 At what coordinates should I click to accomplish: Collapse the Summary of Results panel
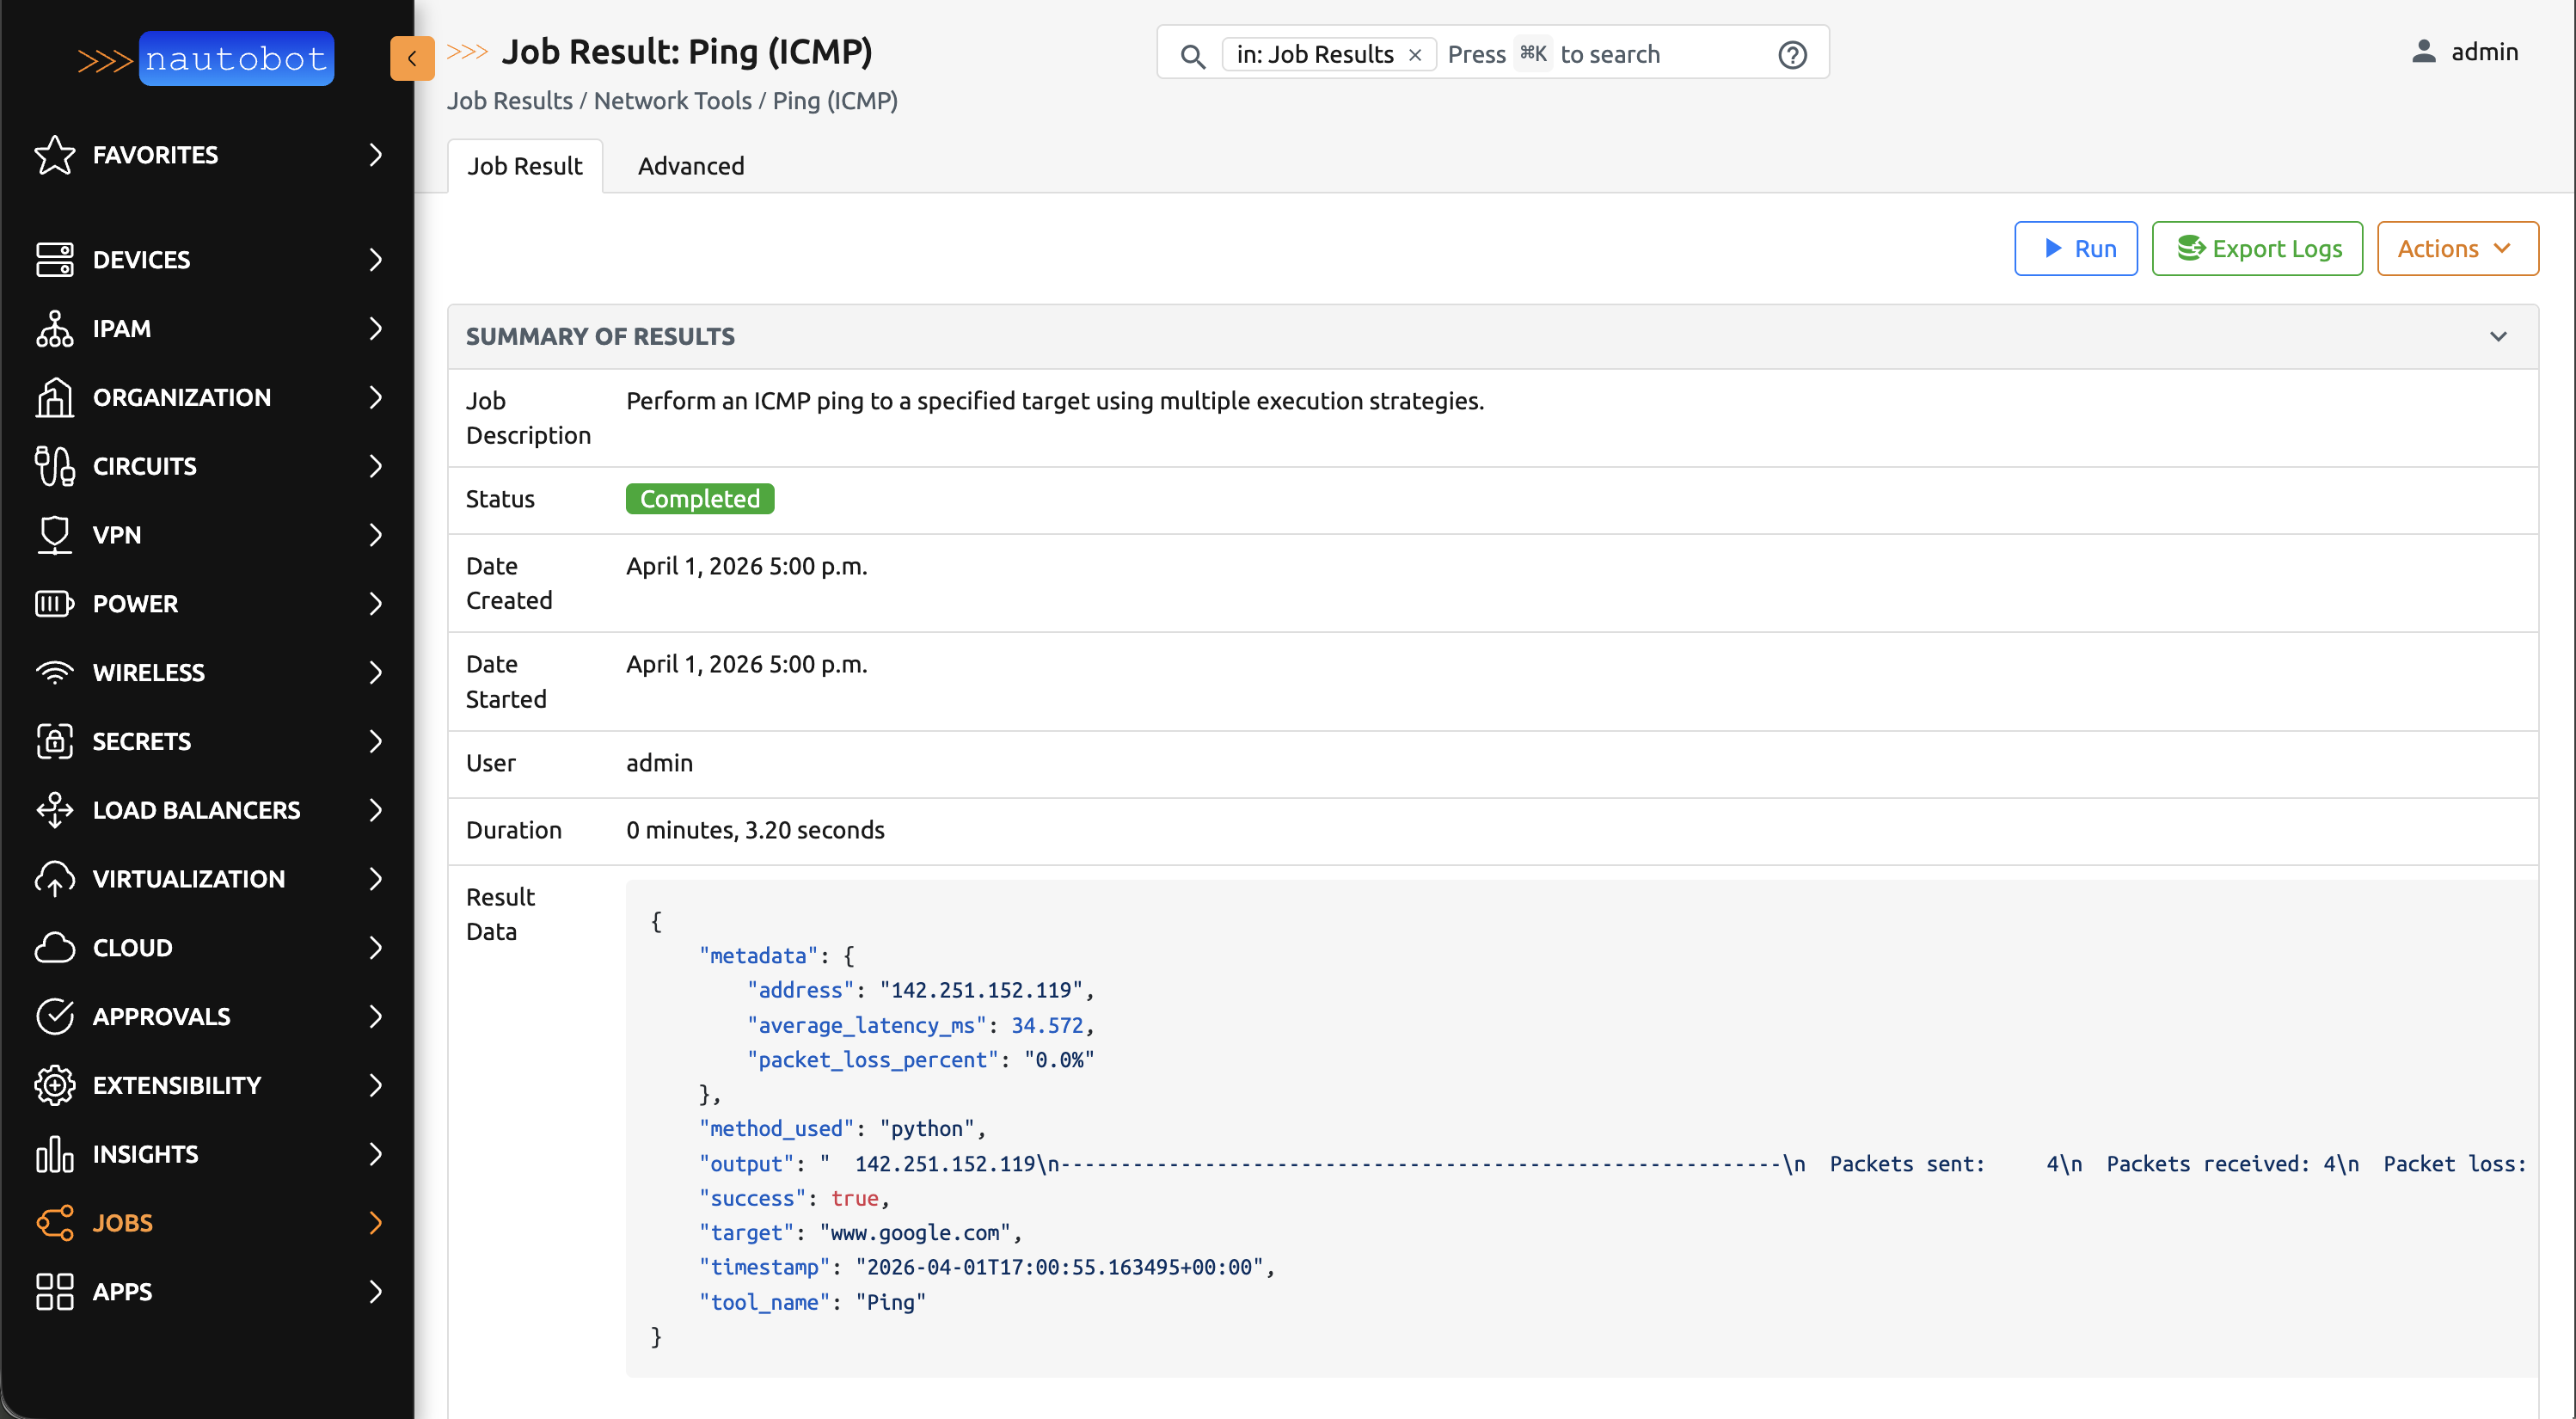point(2497,337)
